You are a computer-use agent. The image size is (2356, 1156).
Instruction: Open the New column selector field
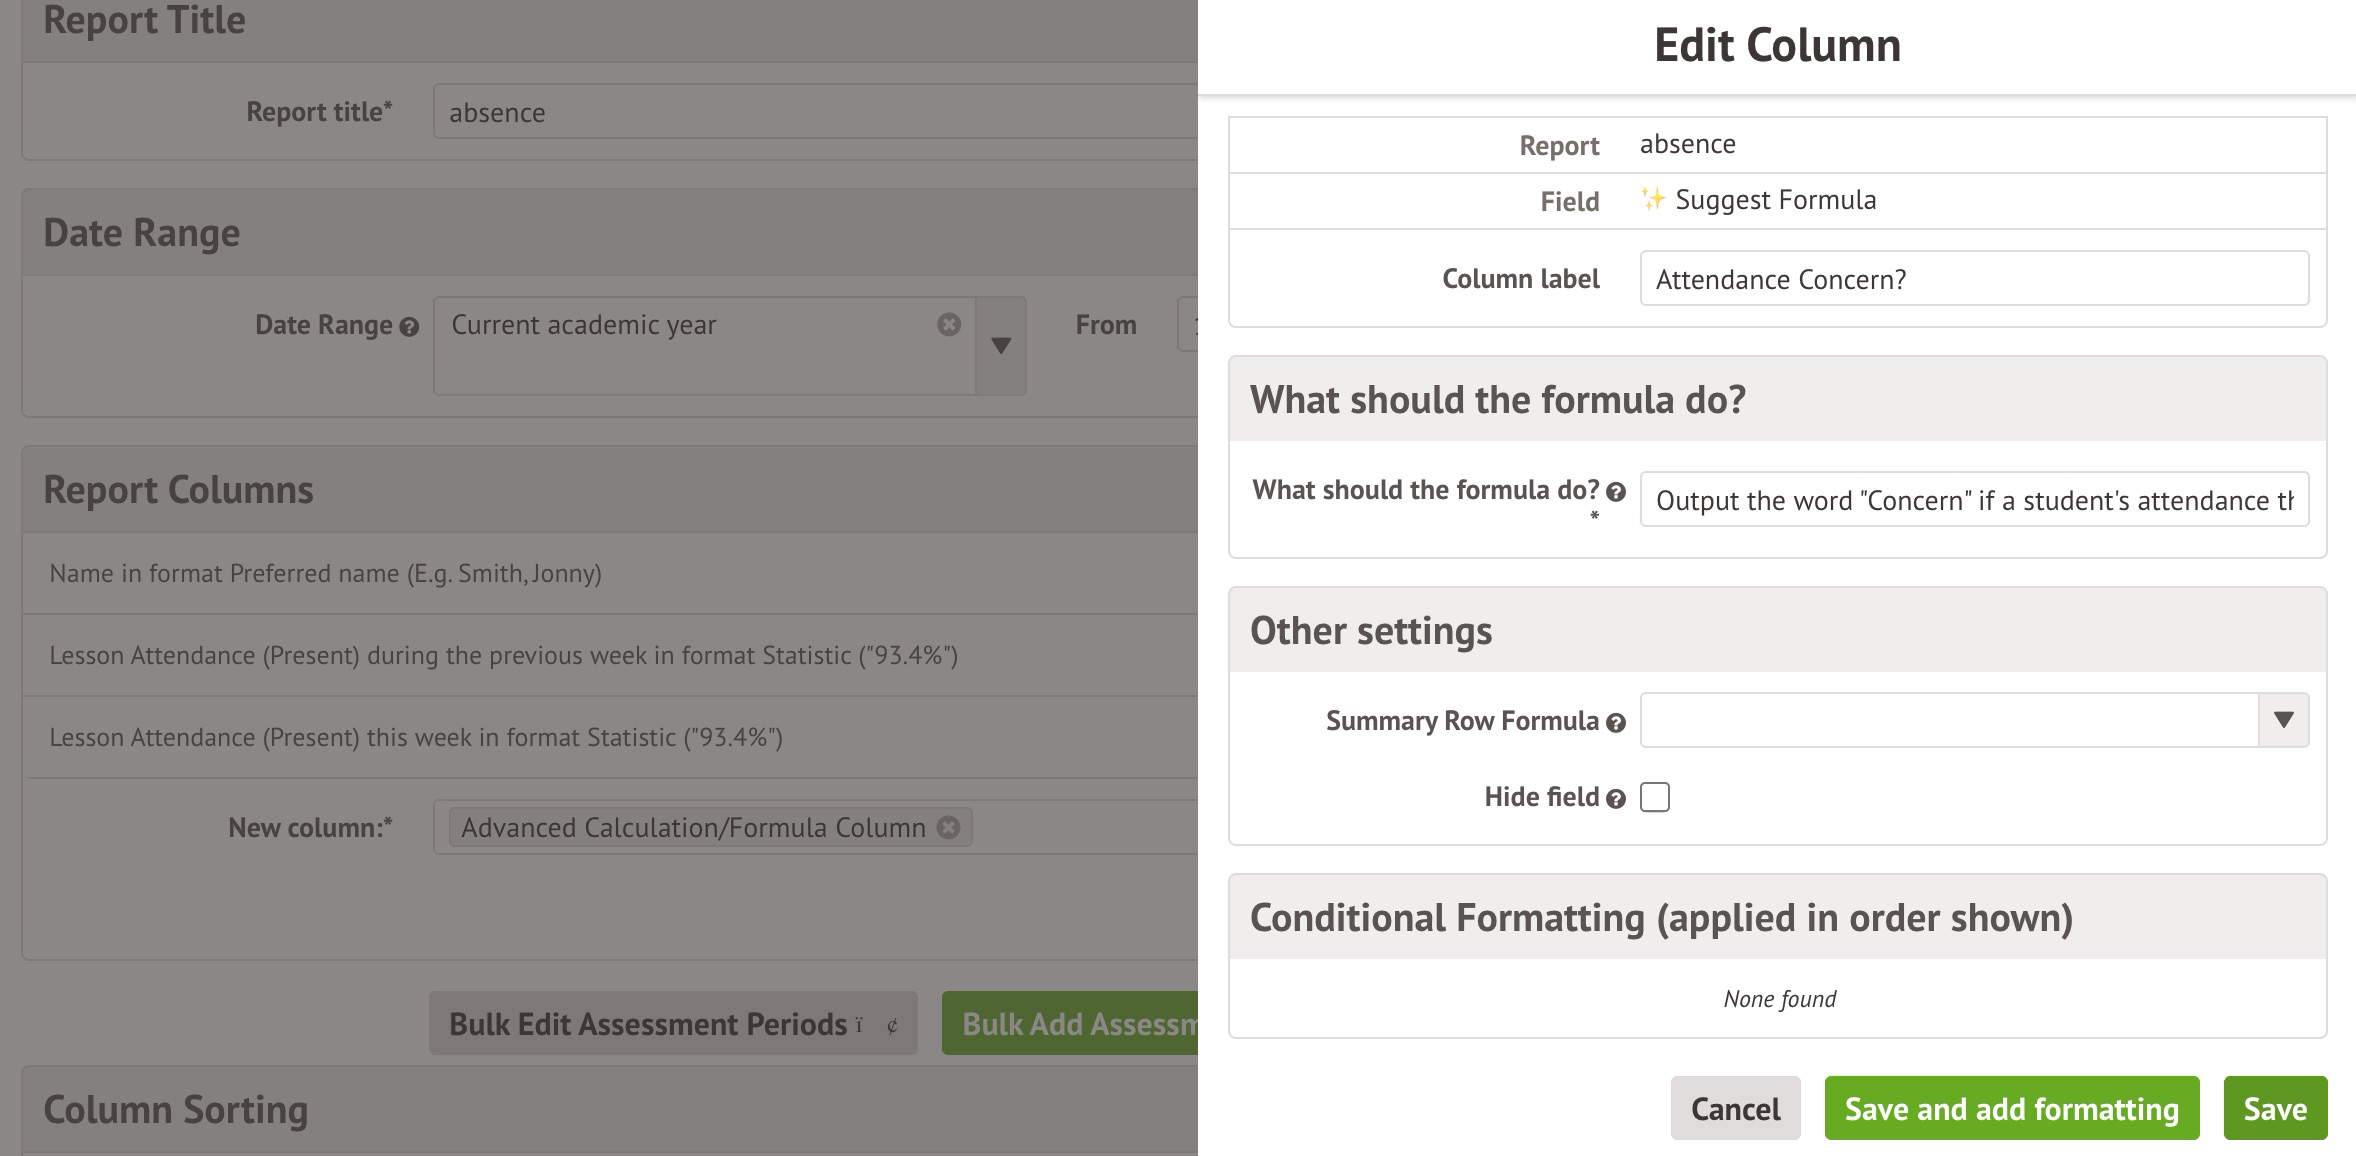click(x=1080, y=828)
